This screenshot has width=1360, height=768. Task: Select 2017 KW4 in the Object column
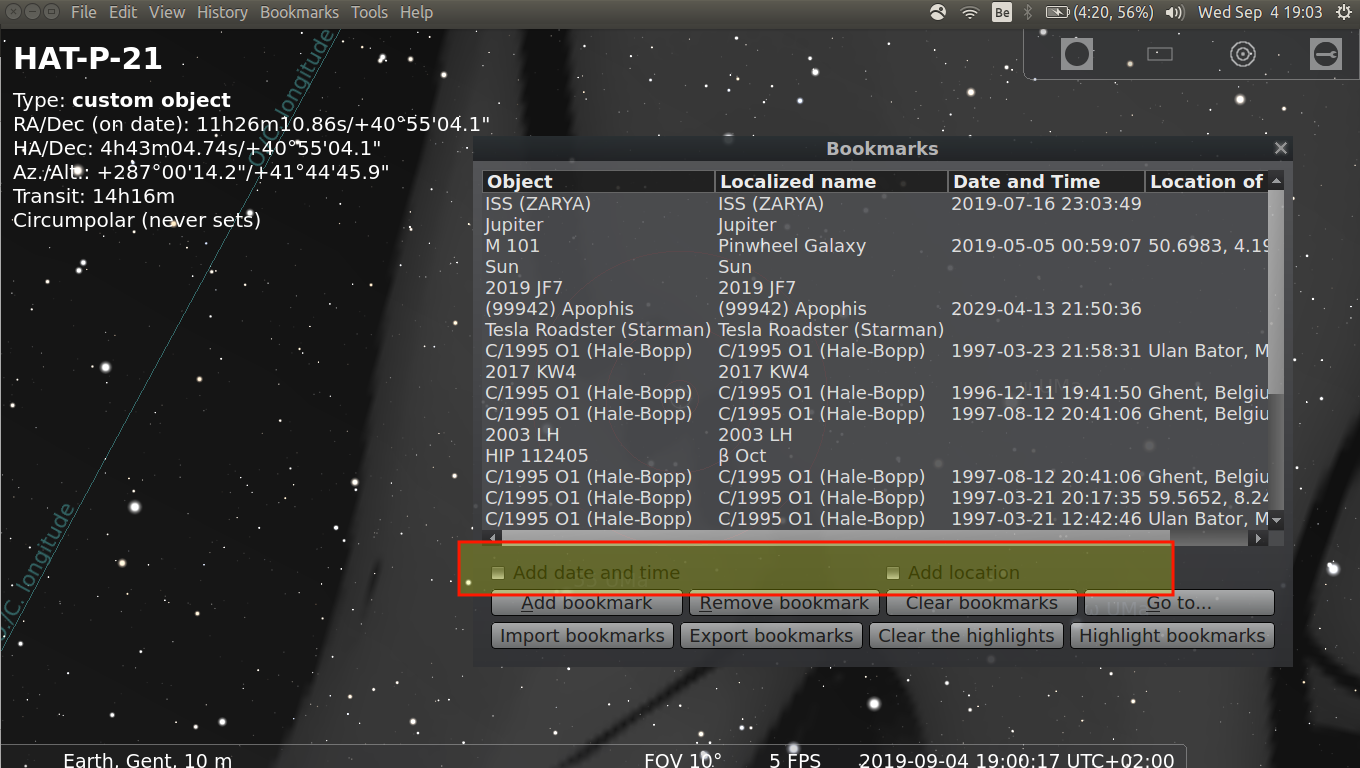pyautogui.click(x=530, y=371)
